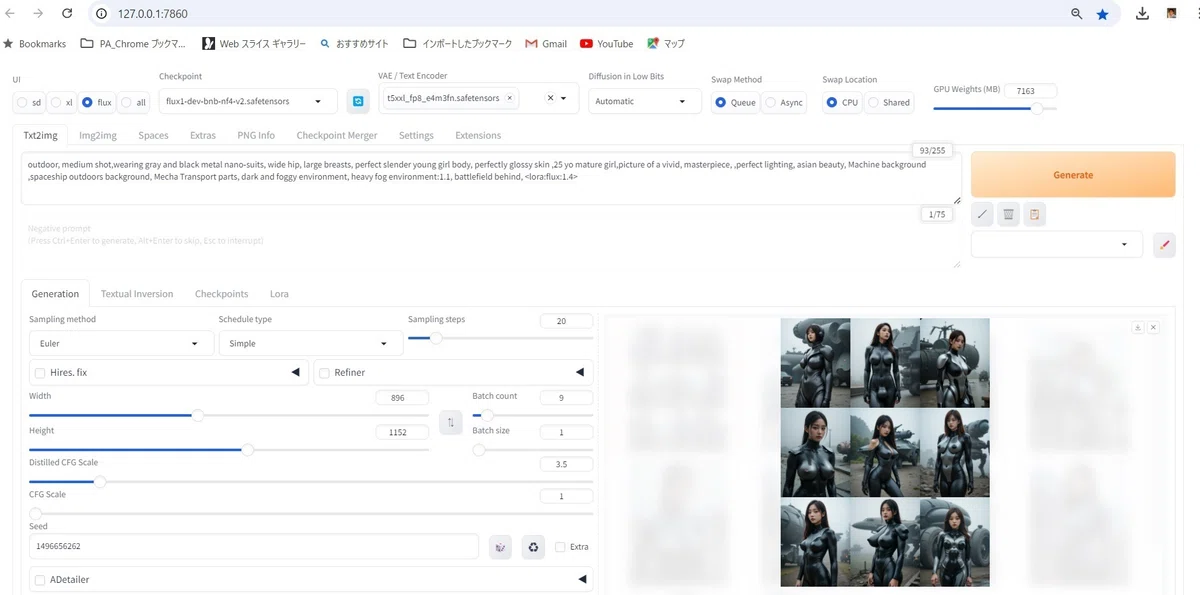
Task: Expand the Refiner section arrow
Action: [x=580, y=372]
